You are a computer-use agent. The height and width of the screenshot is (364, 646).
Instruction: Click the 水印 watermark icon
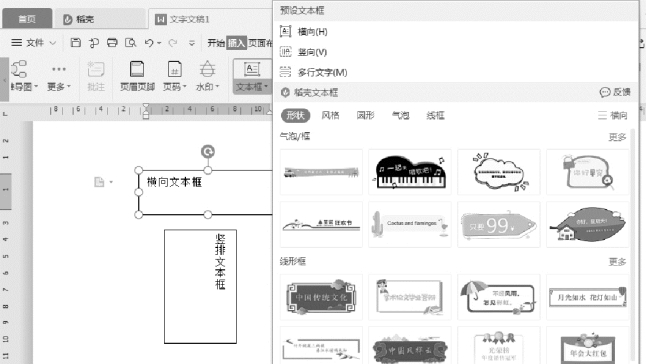click(x=207, y=76)
